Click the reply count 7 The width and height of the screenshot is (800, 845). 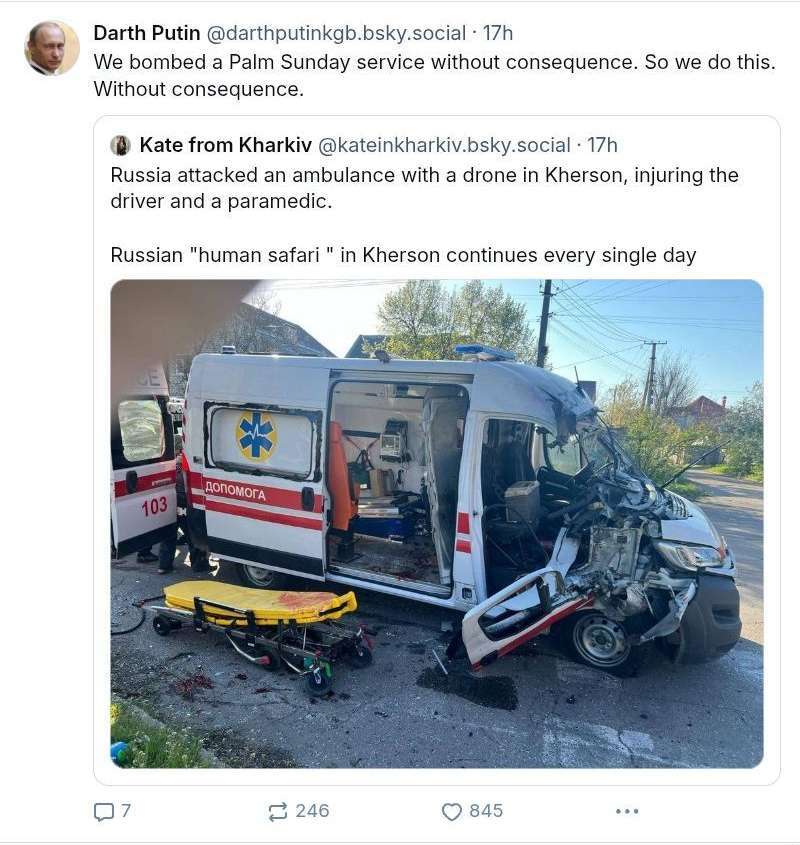pos(126,811)
